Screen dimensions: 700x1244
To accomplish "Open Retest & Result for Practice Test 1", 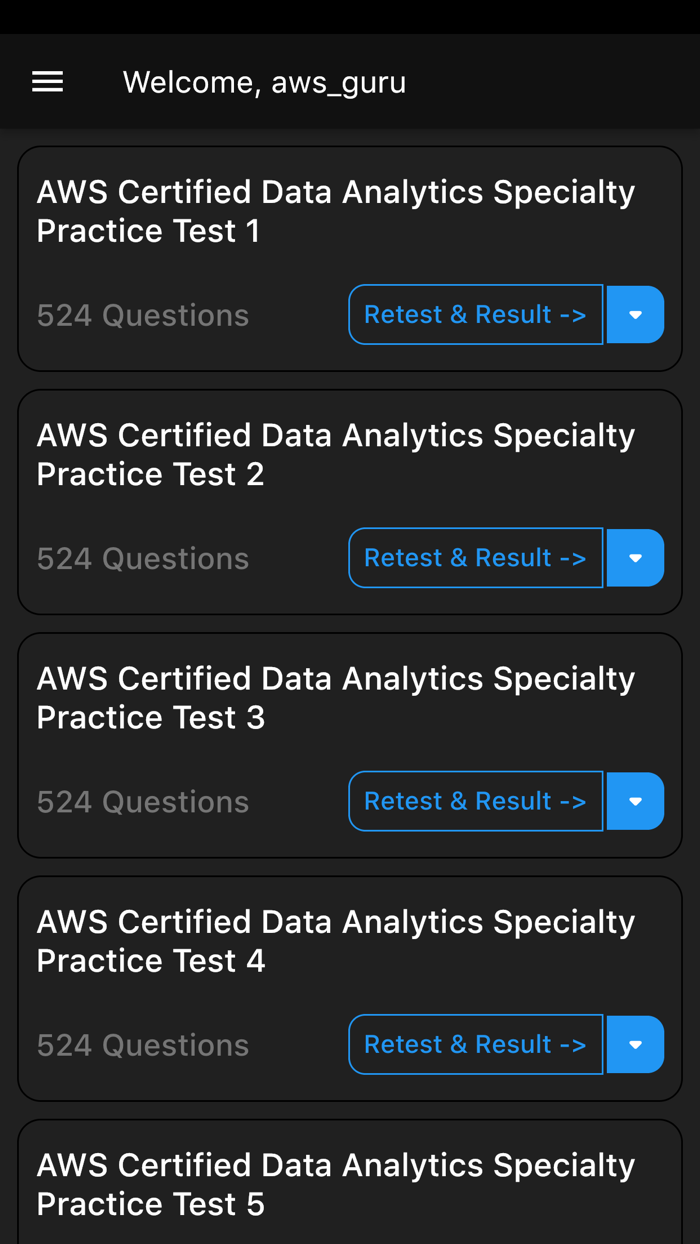I will [x=475, y=314].
